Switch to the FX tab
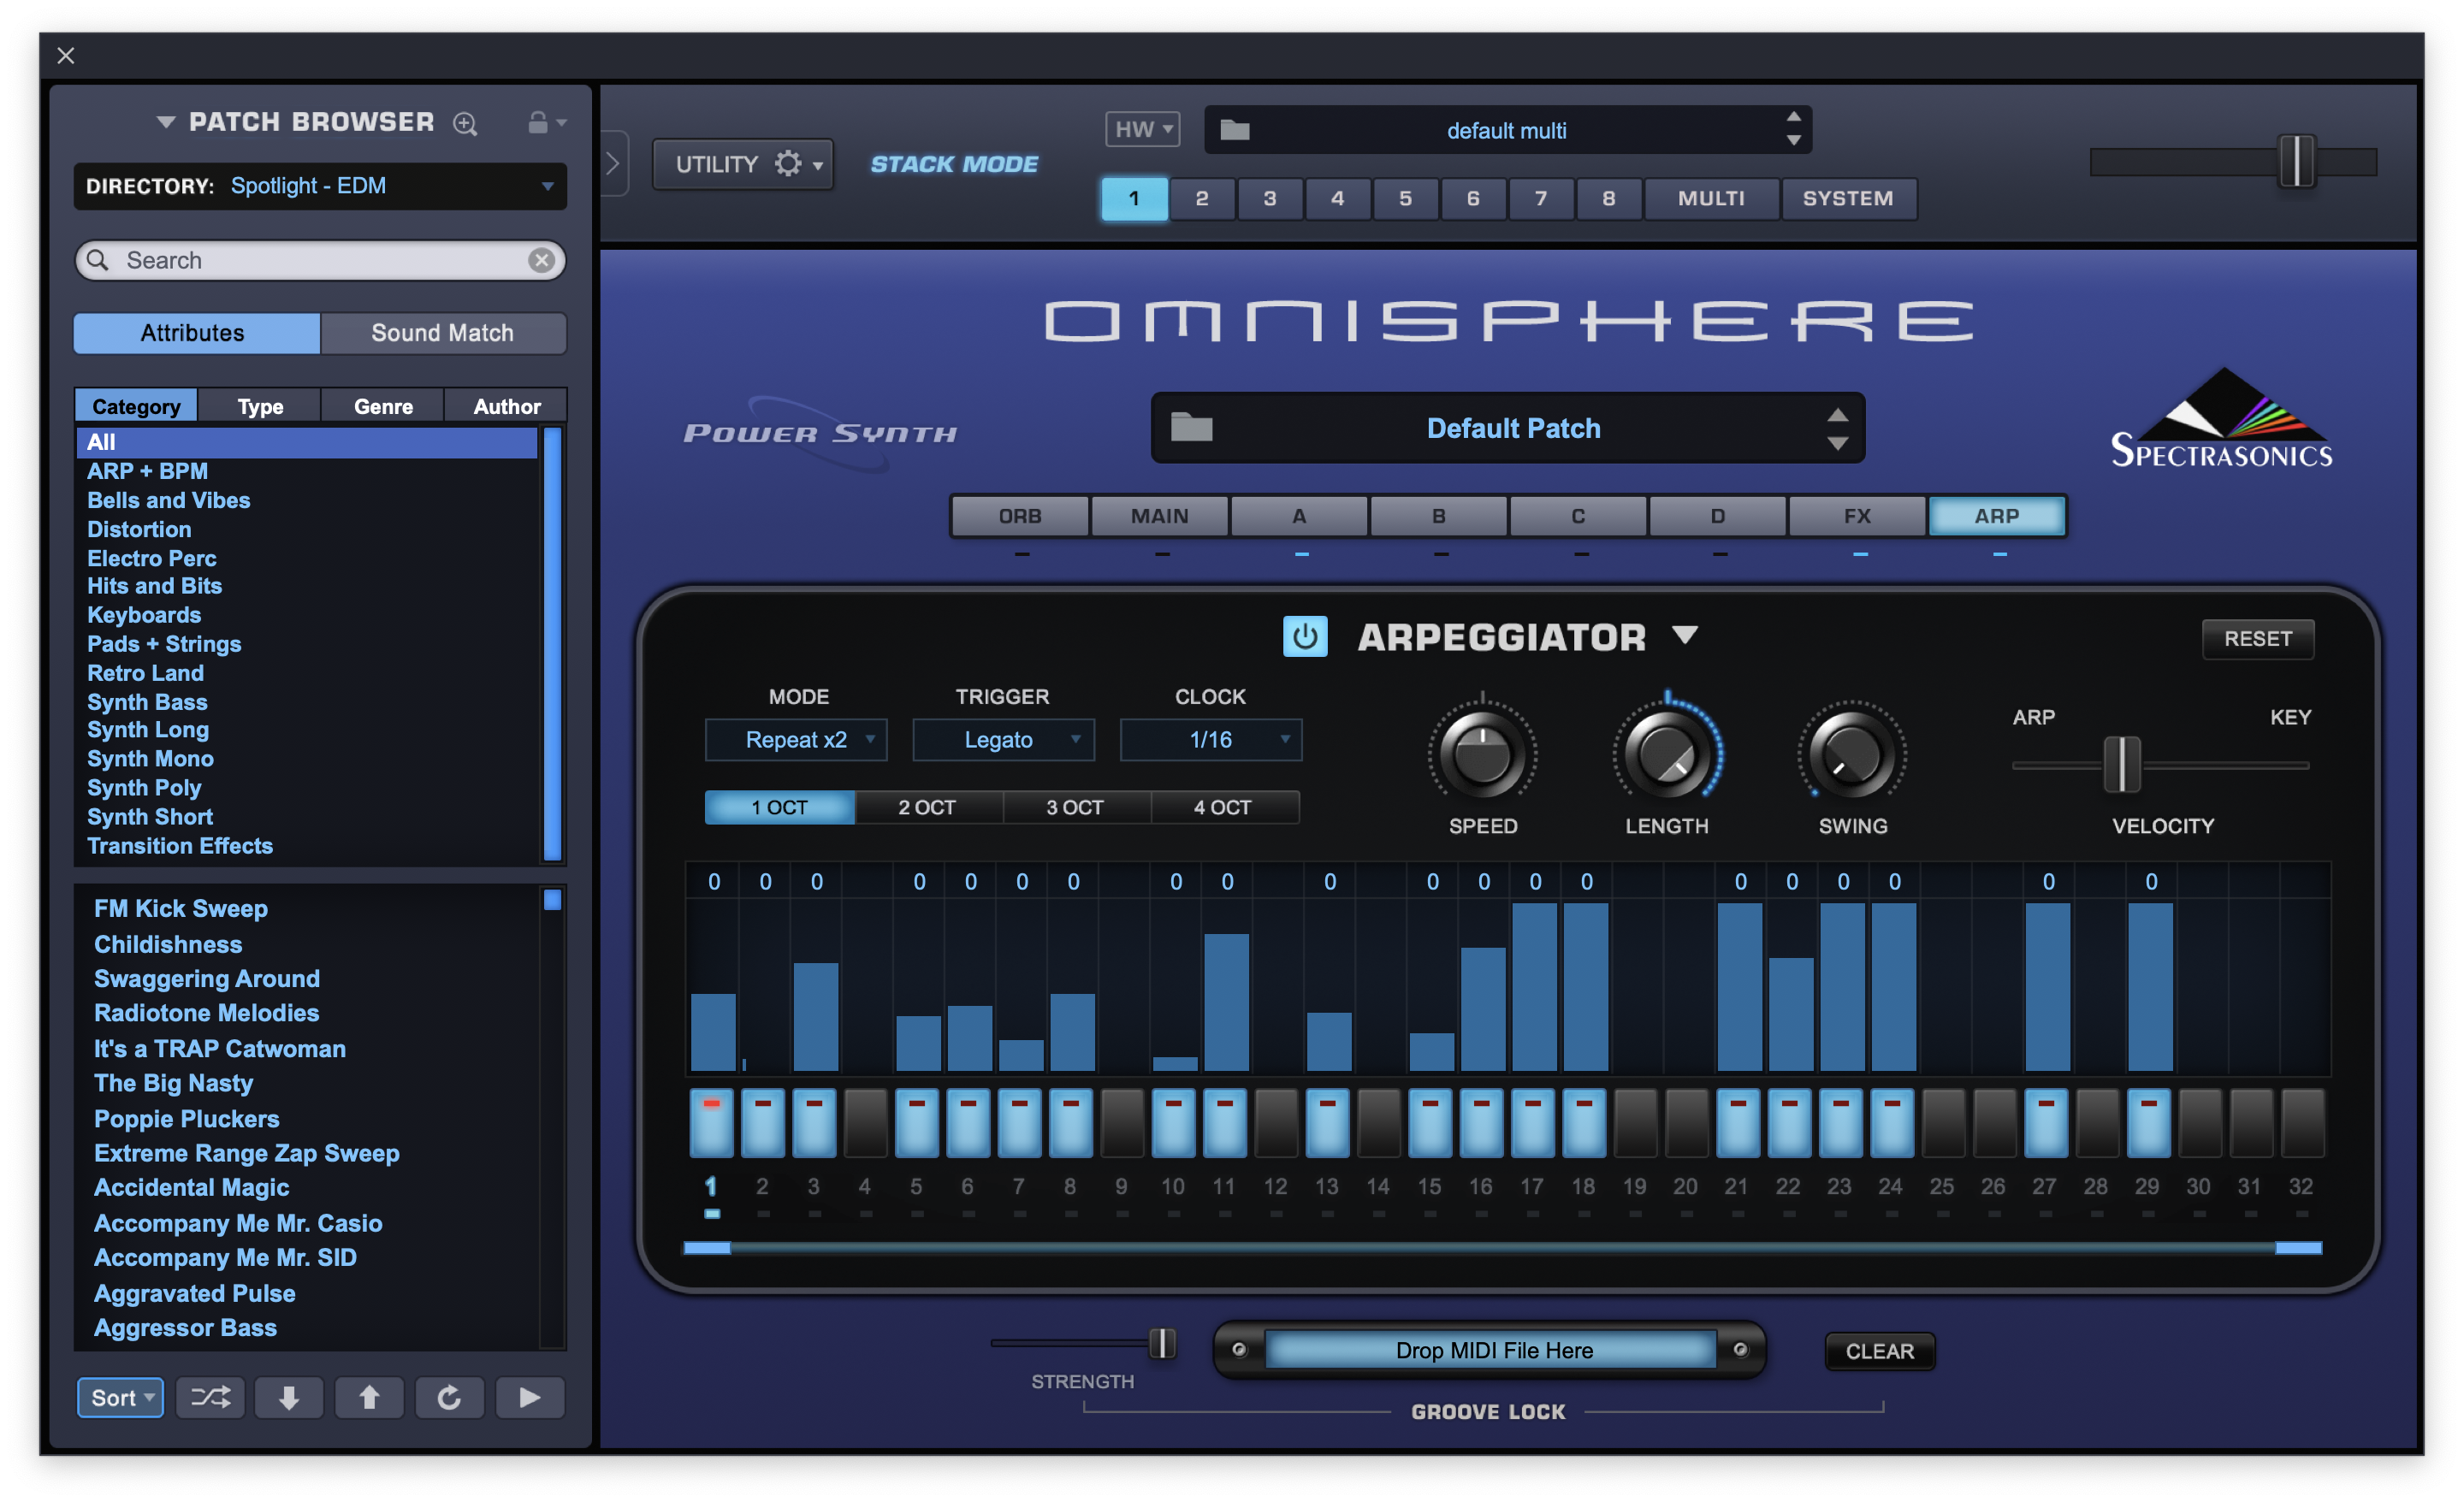 [1857, 516]
